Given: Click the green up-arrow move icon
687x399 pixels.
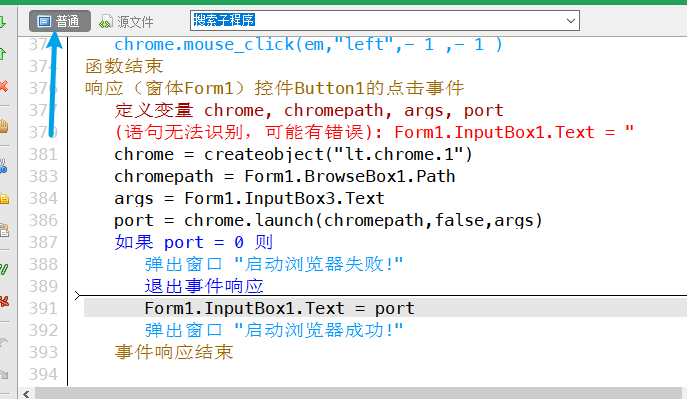Looking at the screenshot, I should (x=3, y=54).
